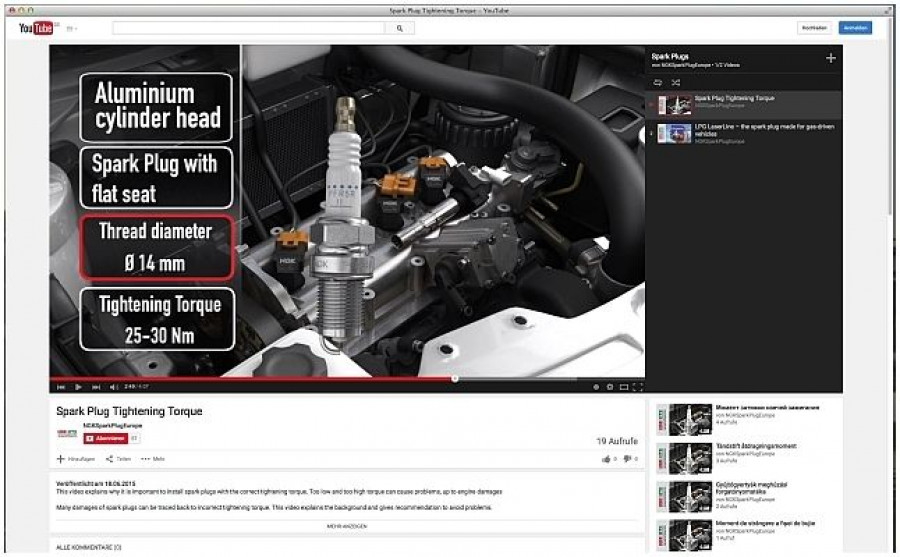This screenshot has height=557, width=900.
Task: Open the Mehr three-dots menu
Action: click(x=153, y=459)
